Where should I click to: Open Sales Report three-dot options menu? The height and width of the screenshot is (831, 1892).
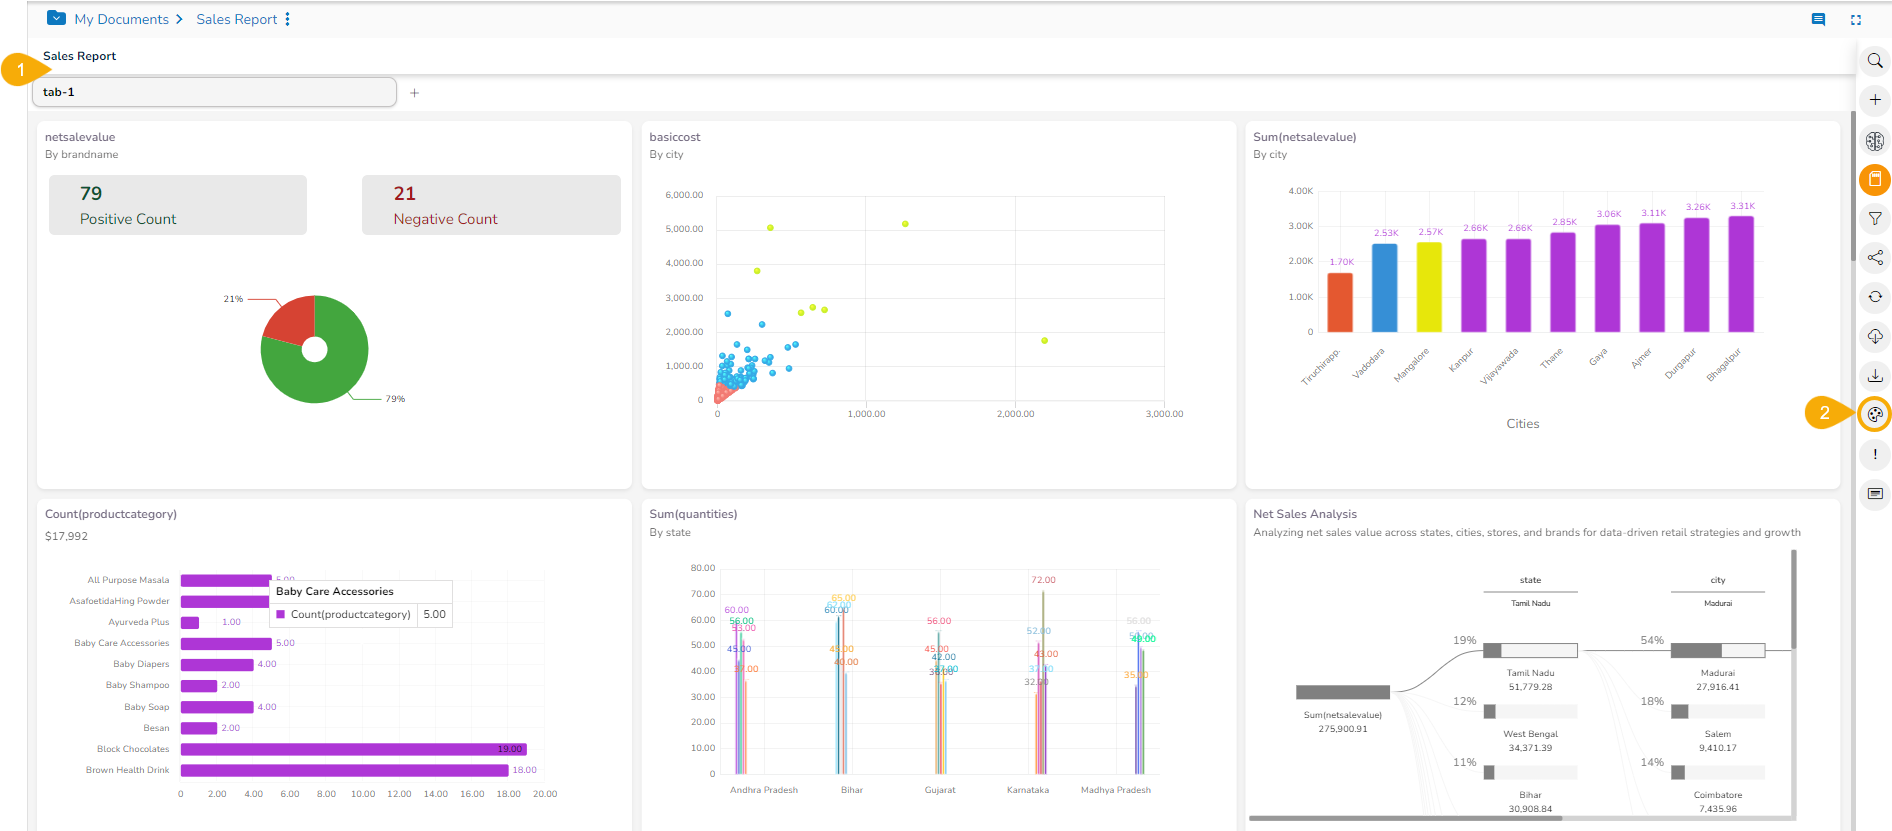(288, 19)
